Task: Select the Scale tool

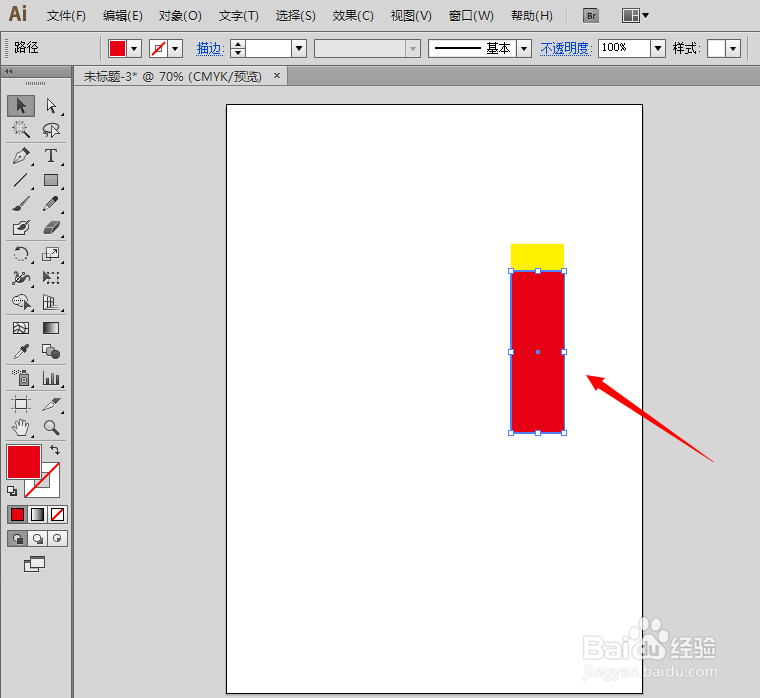Action: [51, 254]
